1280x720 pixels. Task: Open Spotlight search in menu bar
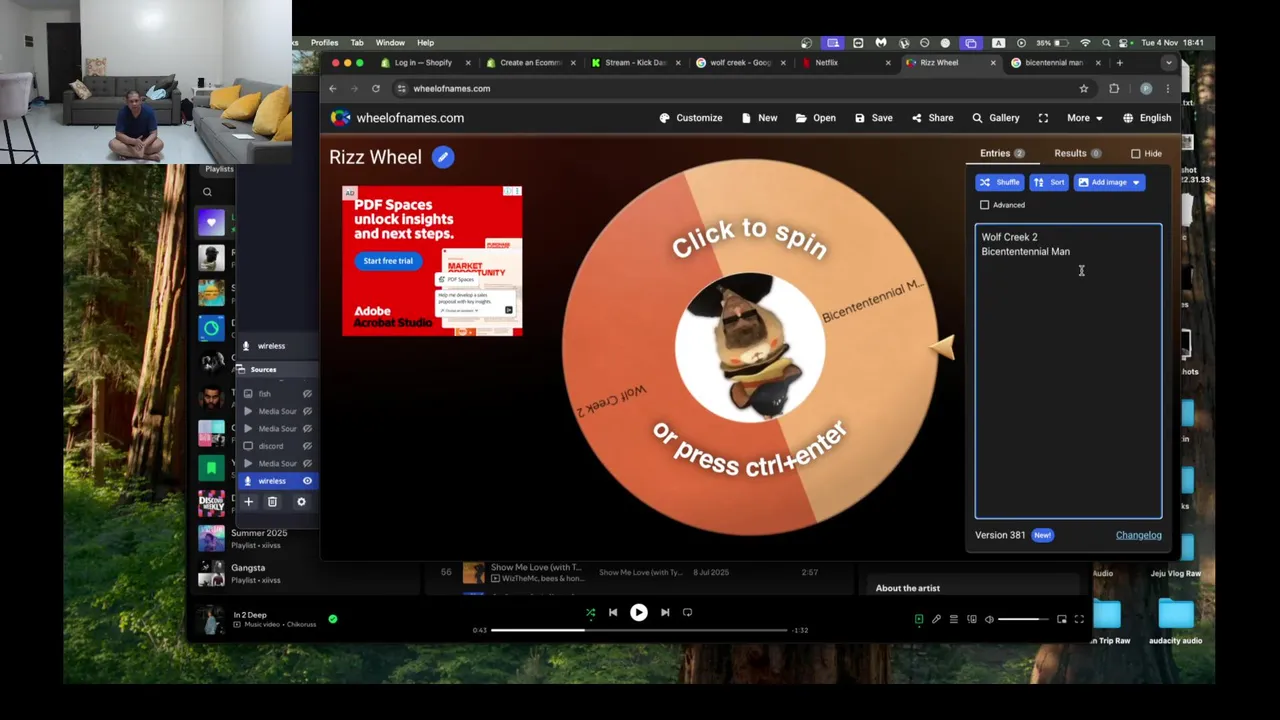tap(1106, 43)
